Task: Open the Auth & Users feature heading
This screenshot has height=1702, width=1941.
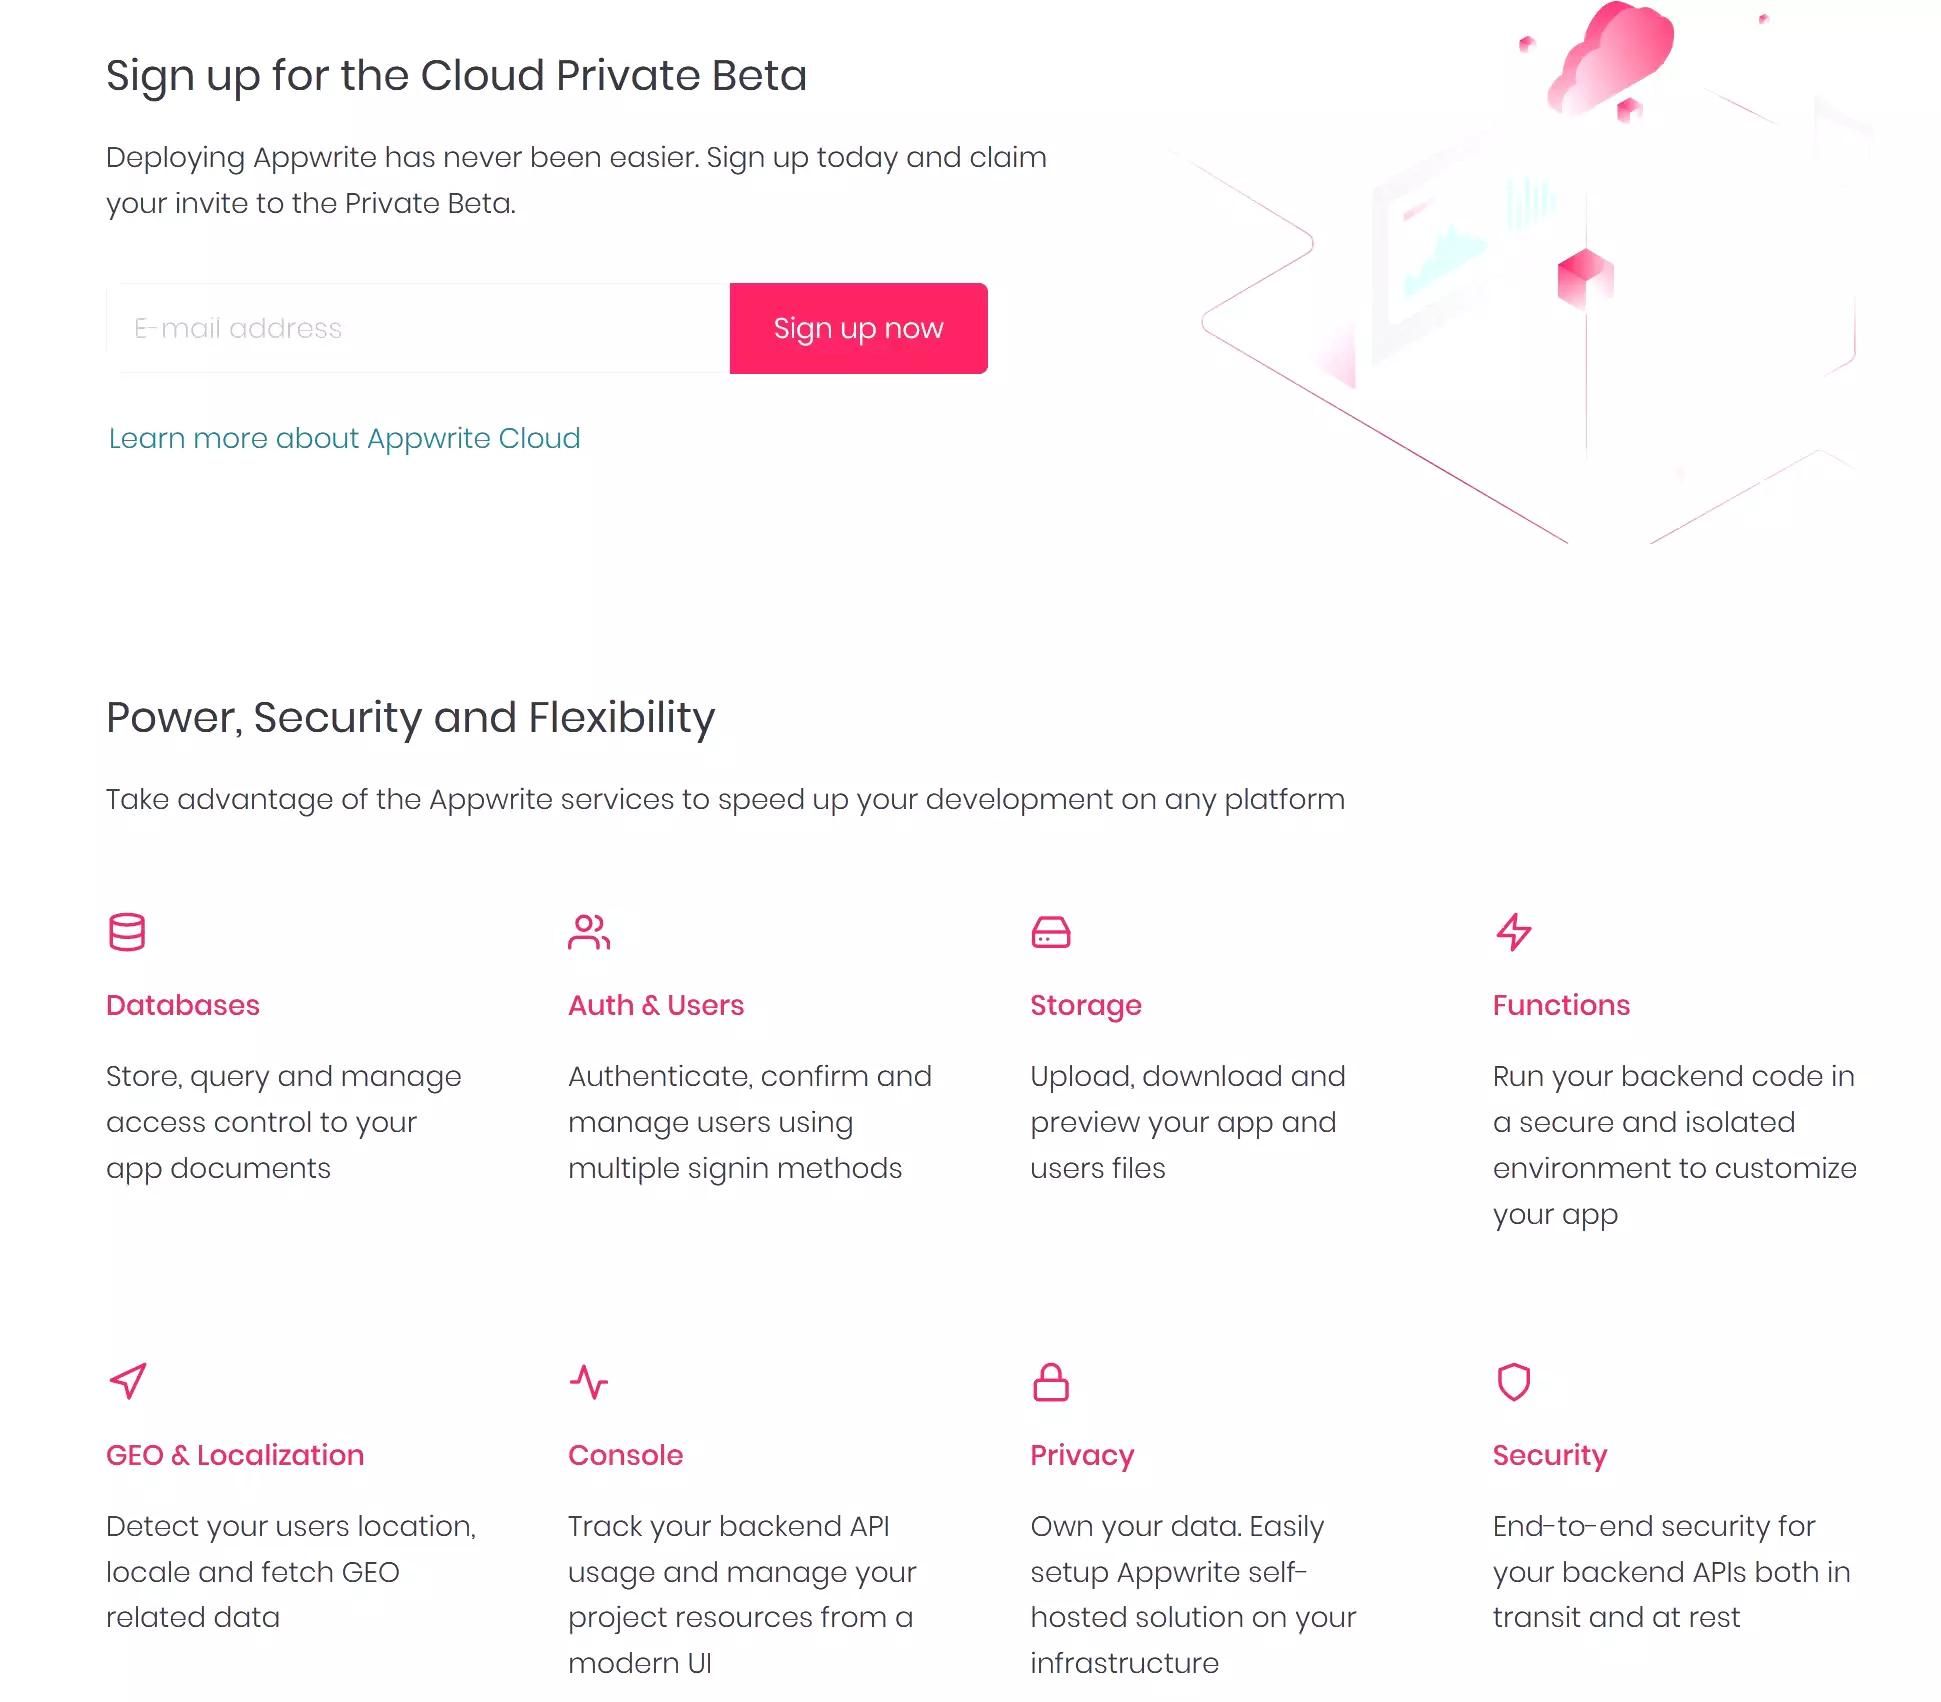Action: coord(656,1005)
